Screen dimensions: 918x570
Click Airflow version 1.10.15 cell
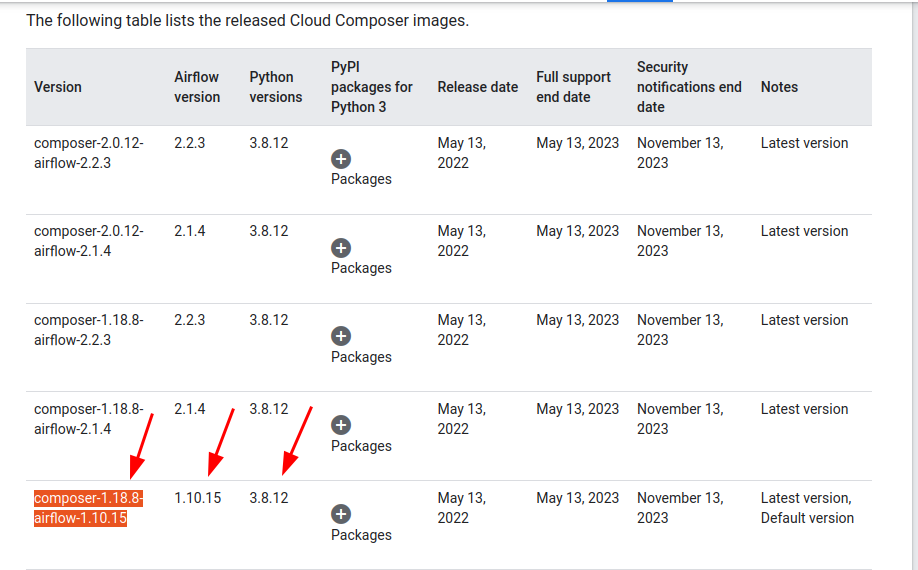coord(197,498)
